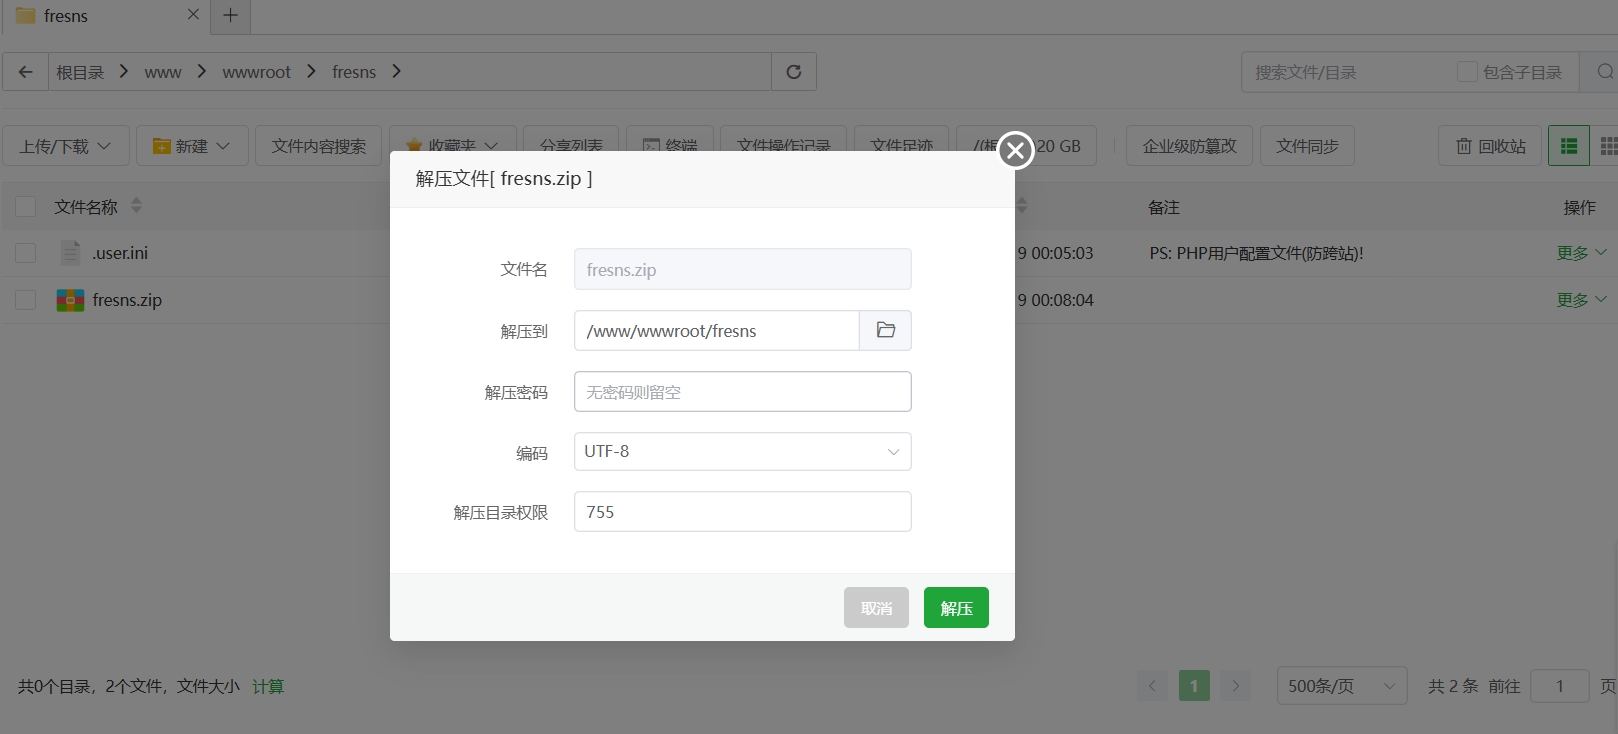Tick the checkbox for .user.ini row

(x=26, y=253)
